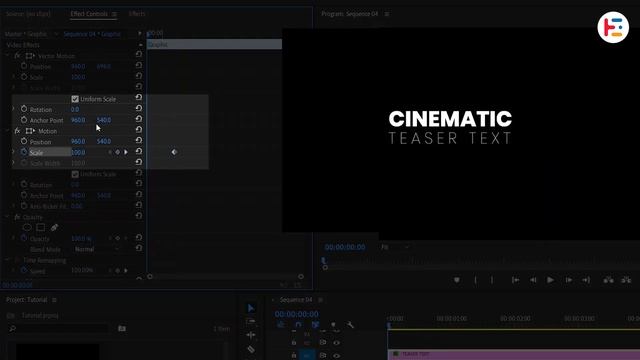Select Program: Sequence 04 tab

[x=349, y=14]
